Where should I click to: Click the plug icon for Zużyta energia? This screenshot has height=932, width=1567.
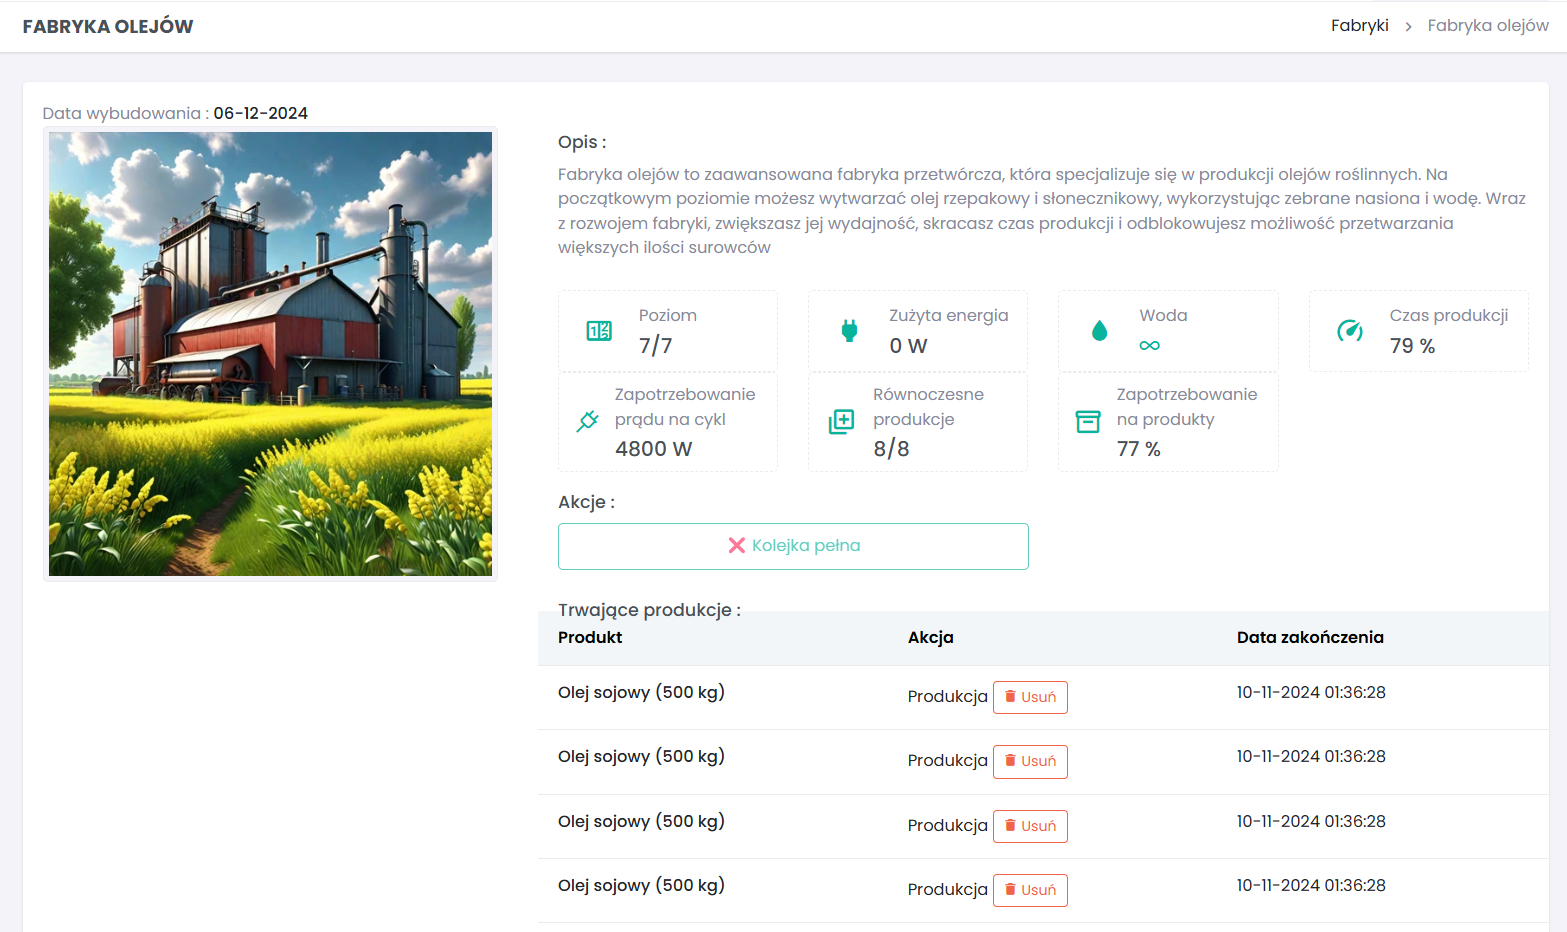click(849, 331)
